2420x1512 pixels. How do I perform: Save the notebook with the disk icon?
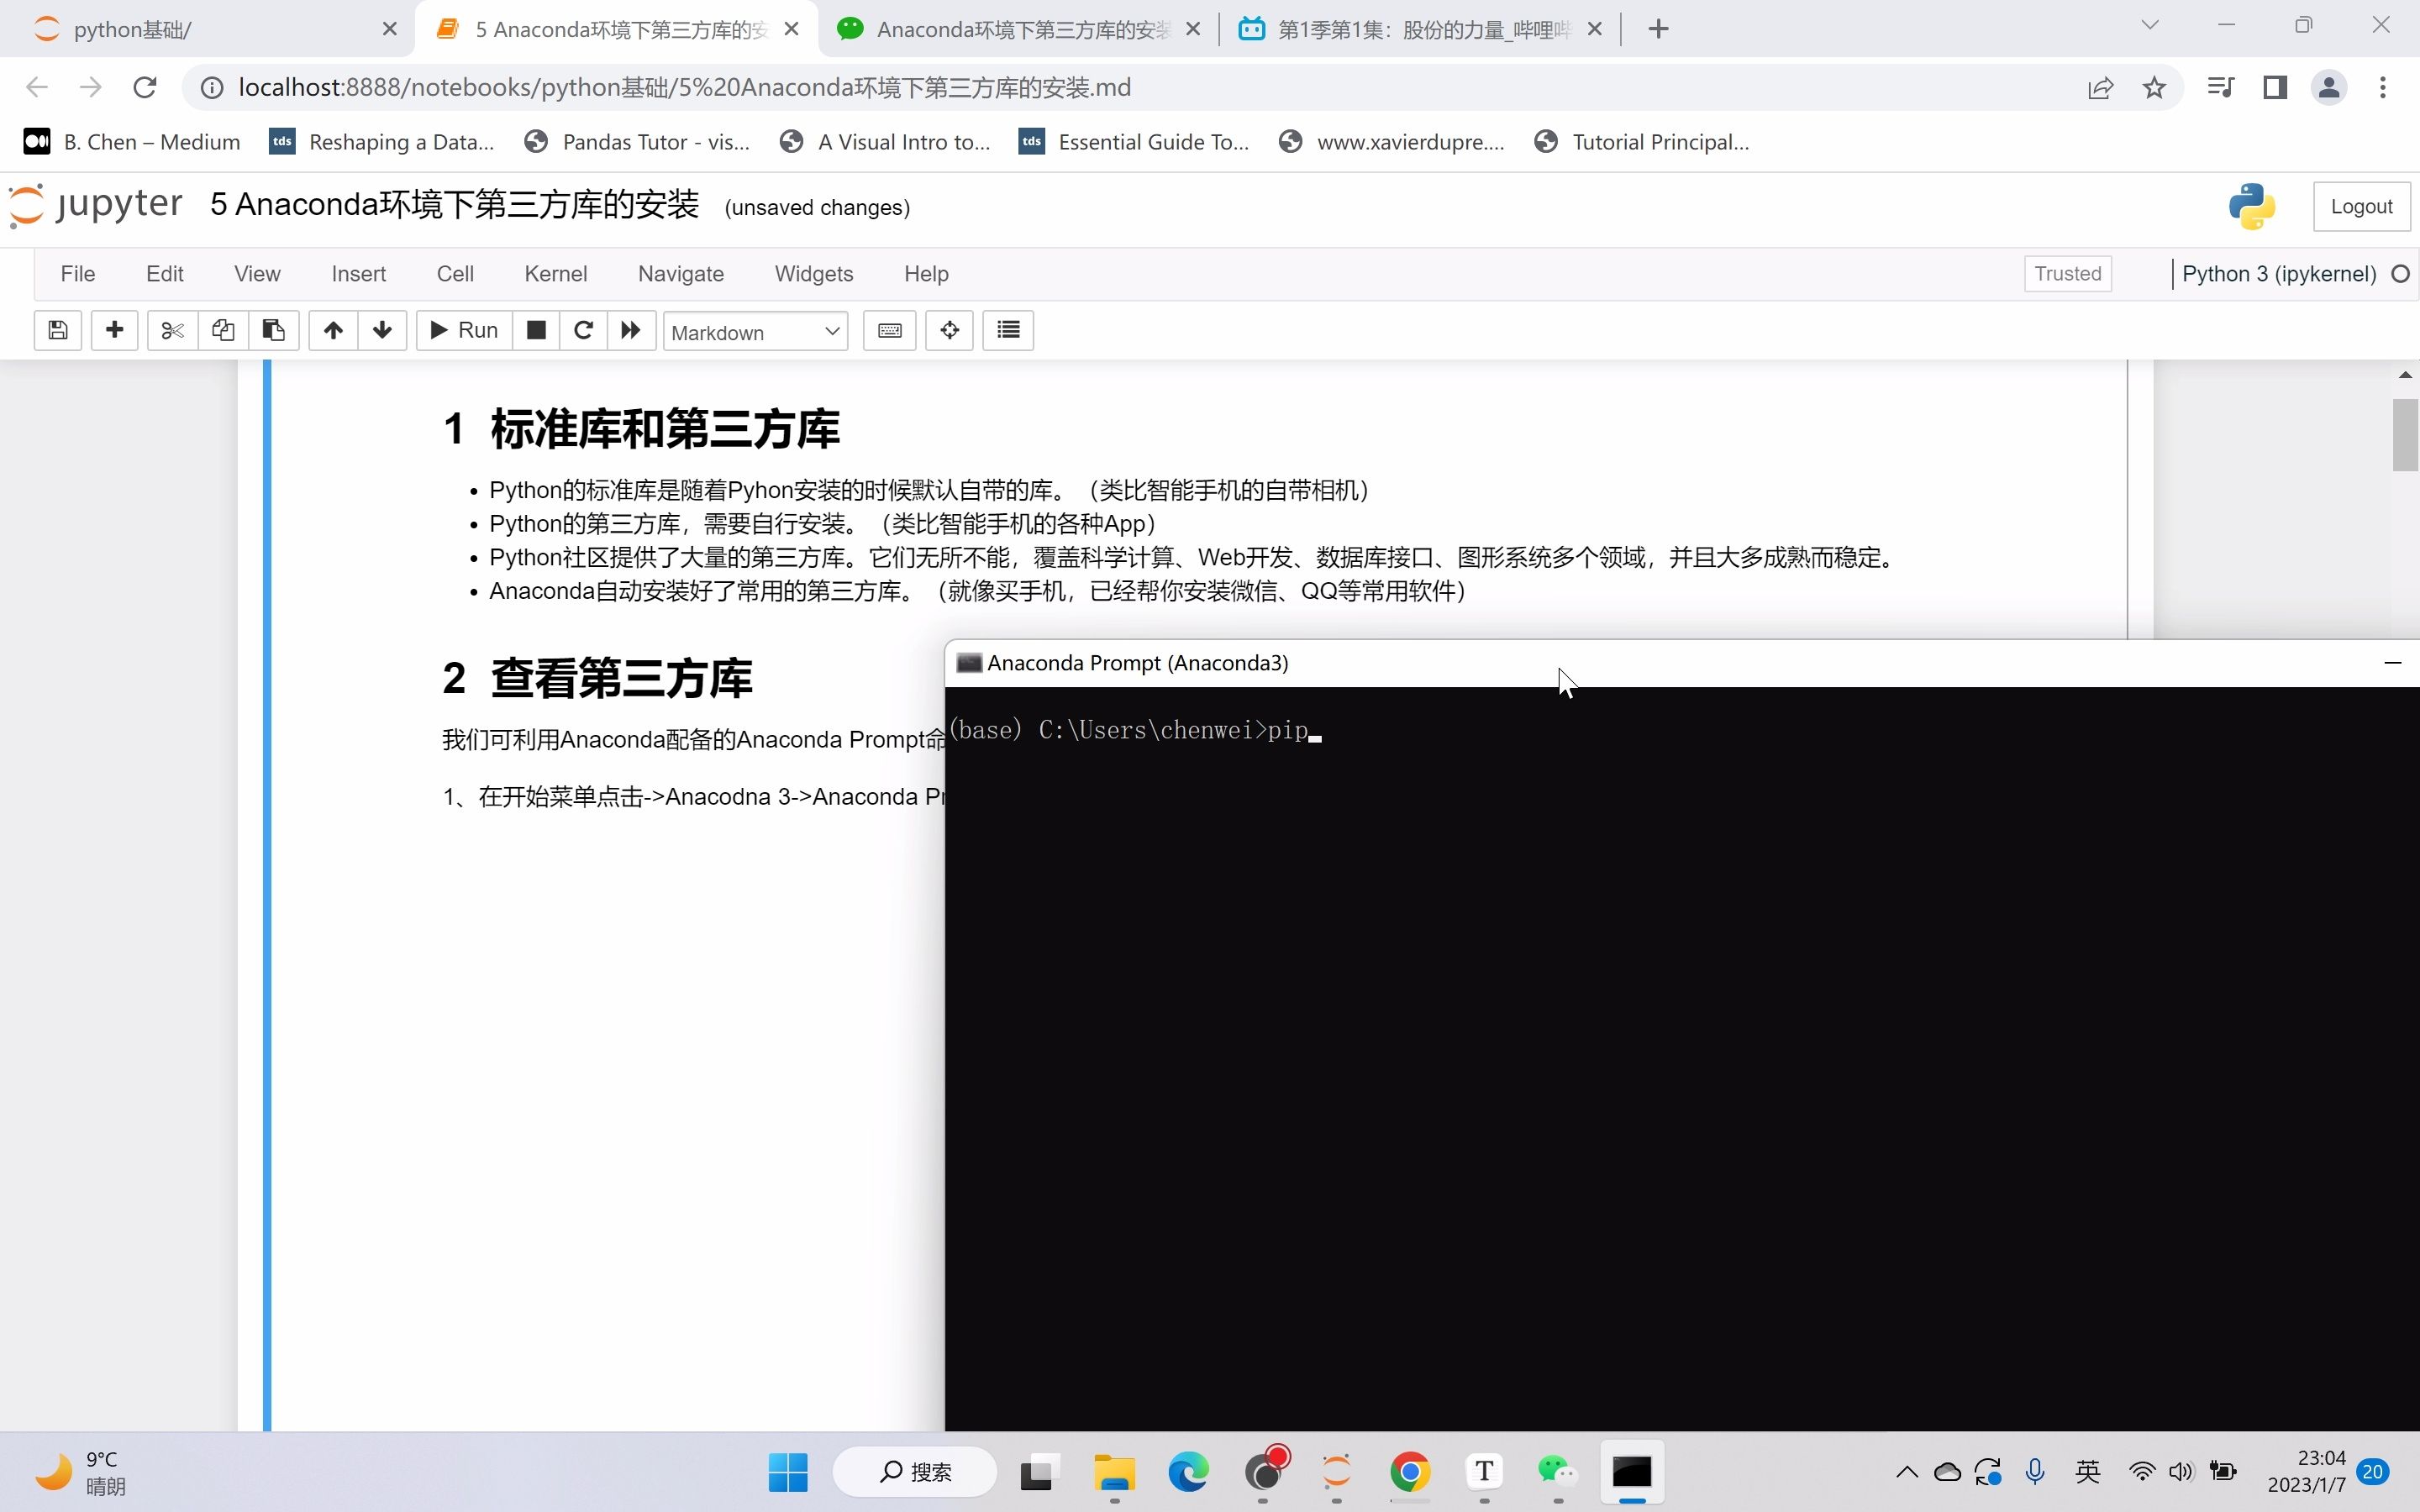point(57,330)
